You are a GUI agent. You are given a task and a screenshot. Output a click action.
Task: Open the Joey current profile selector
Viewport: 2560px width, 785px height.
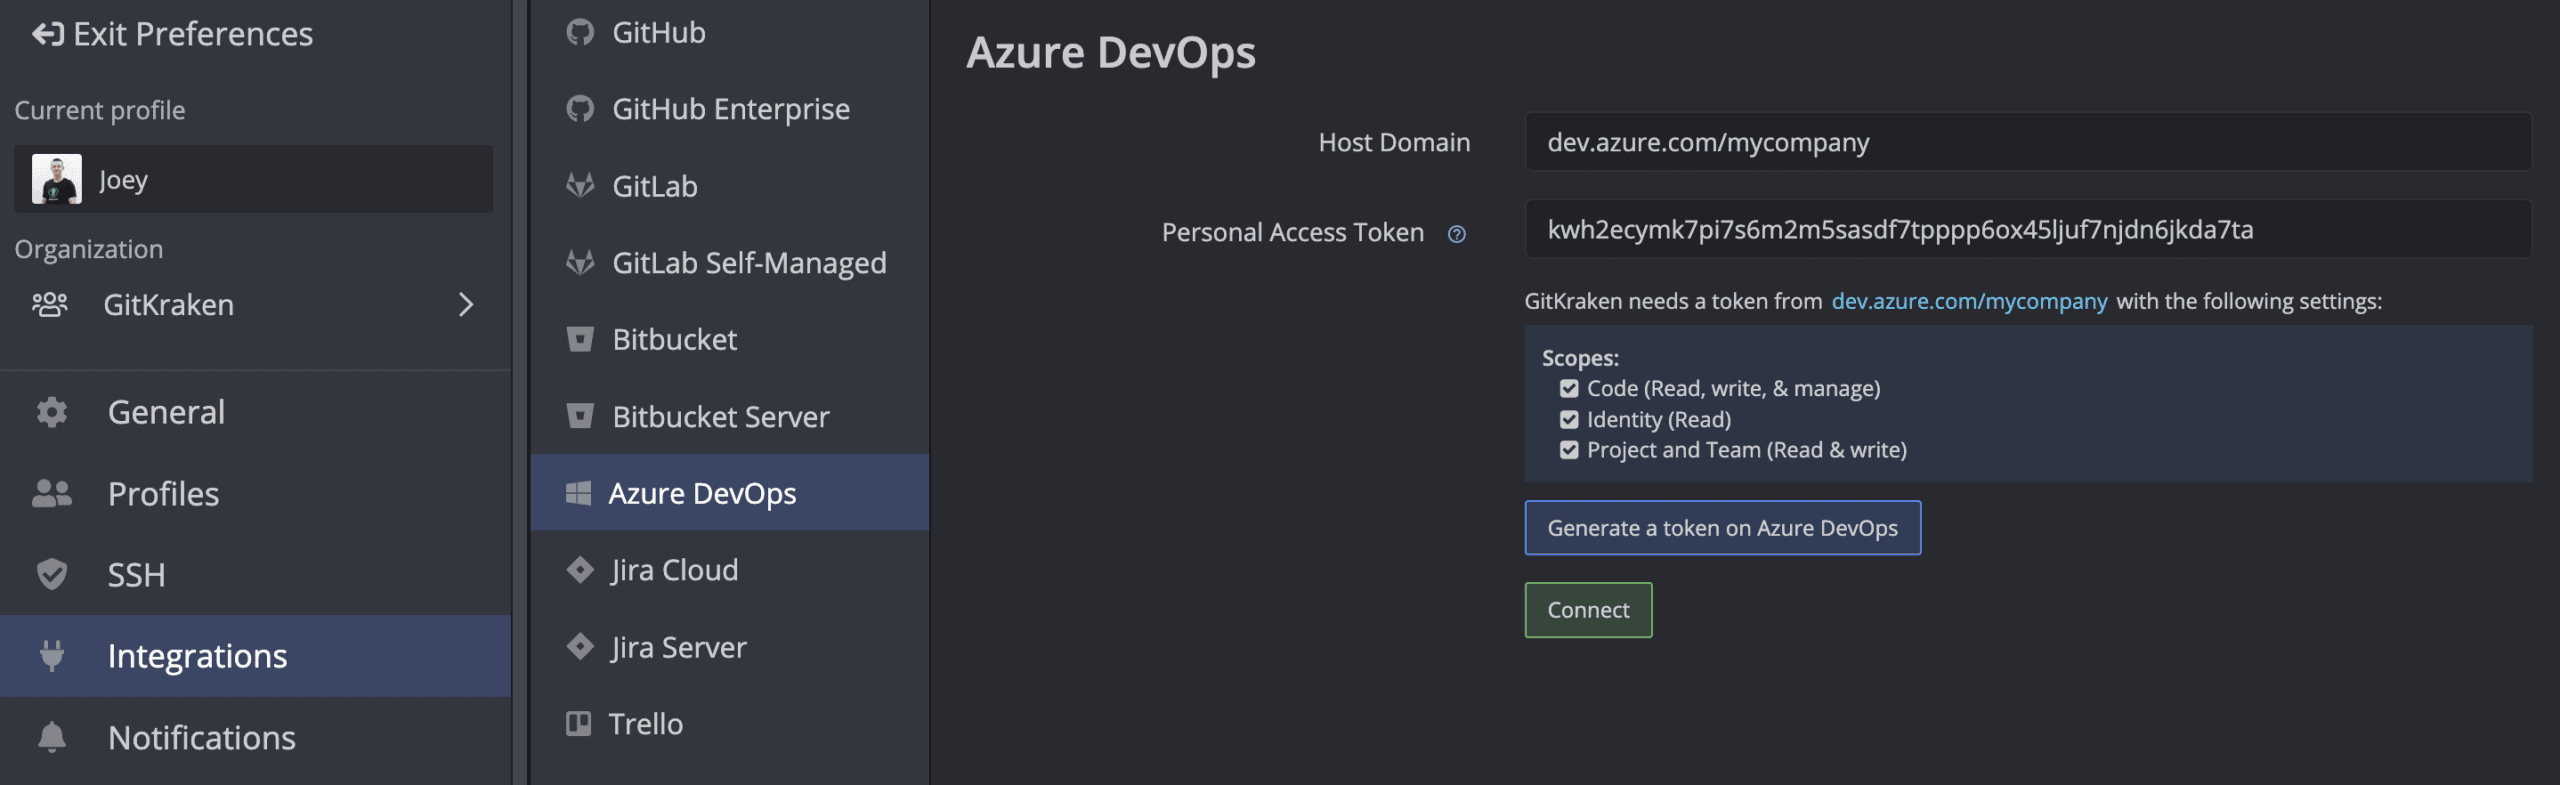(253, 180)
